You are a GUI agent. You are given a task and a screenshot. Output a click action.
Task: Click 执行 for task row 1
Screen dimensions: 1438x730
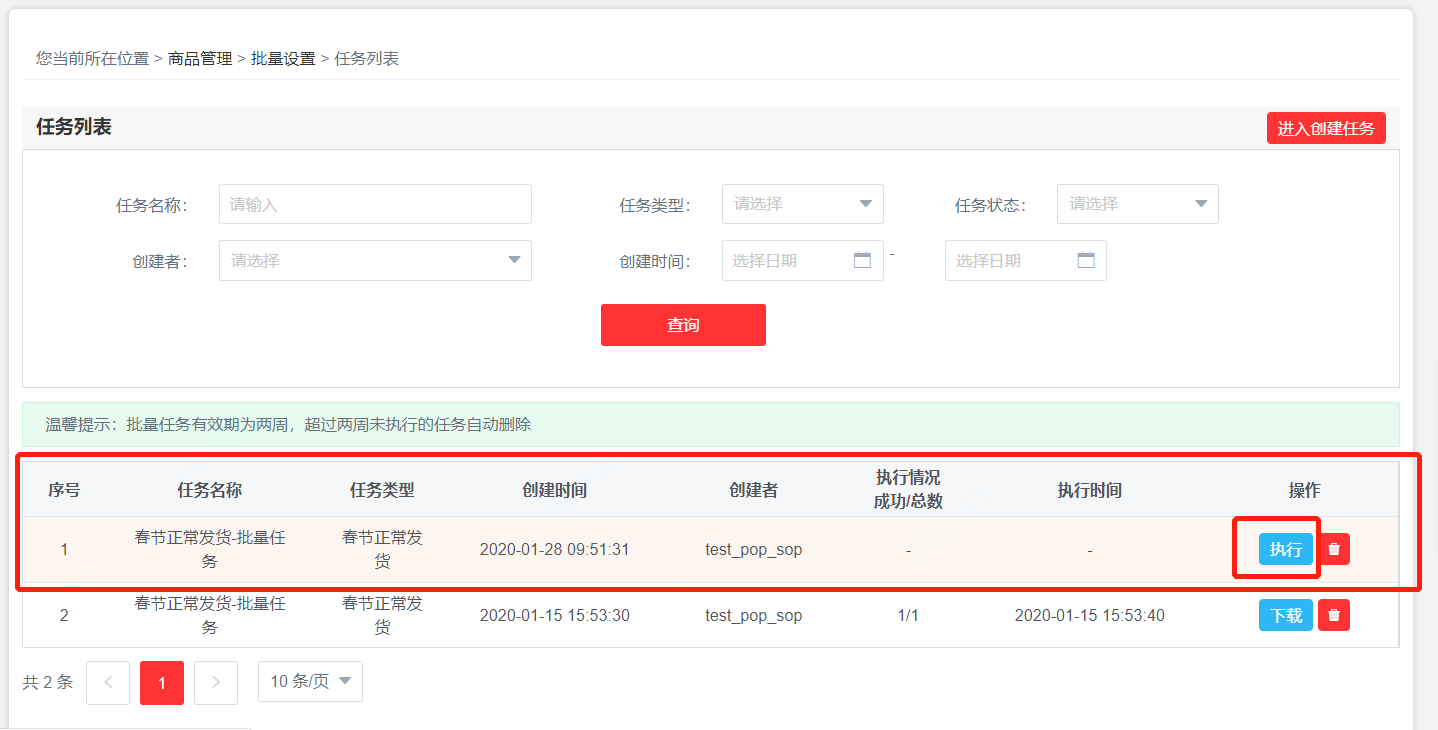(1286, 549)
